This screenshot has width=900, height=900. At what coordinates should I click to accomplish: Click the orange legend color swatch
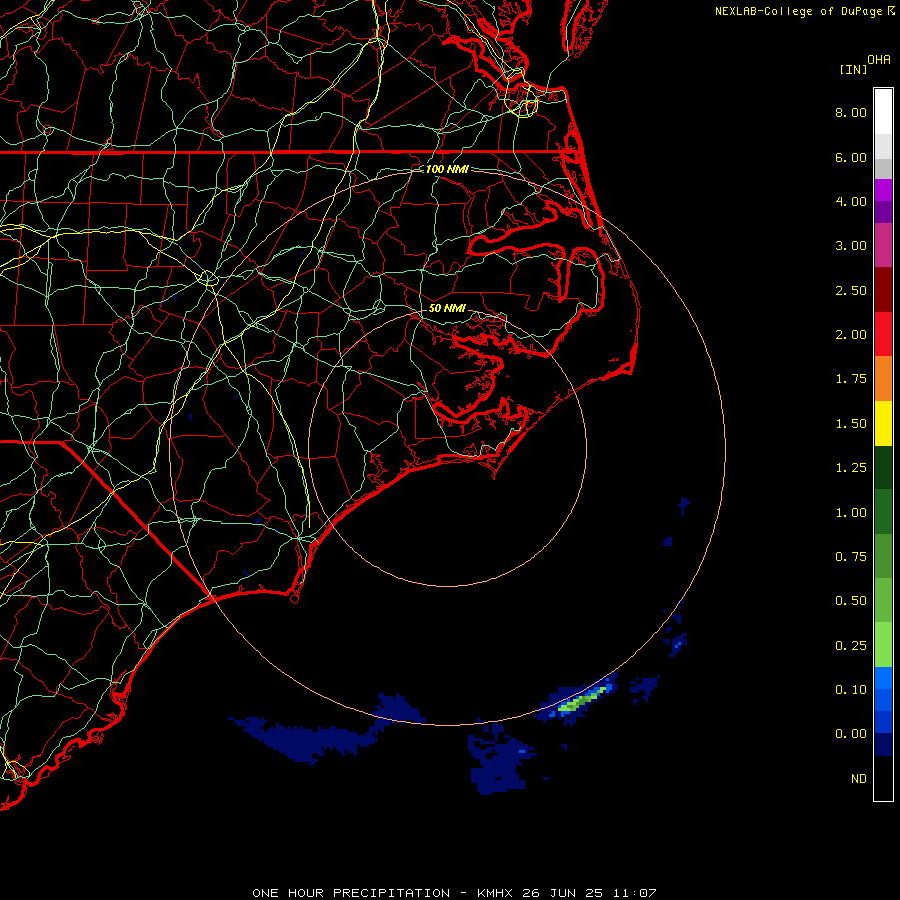click(x=883, y=378)
